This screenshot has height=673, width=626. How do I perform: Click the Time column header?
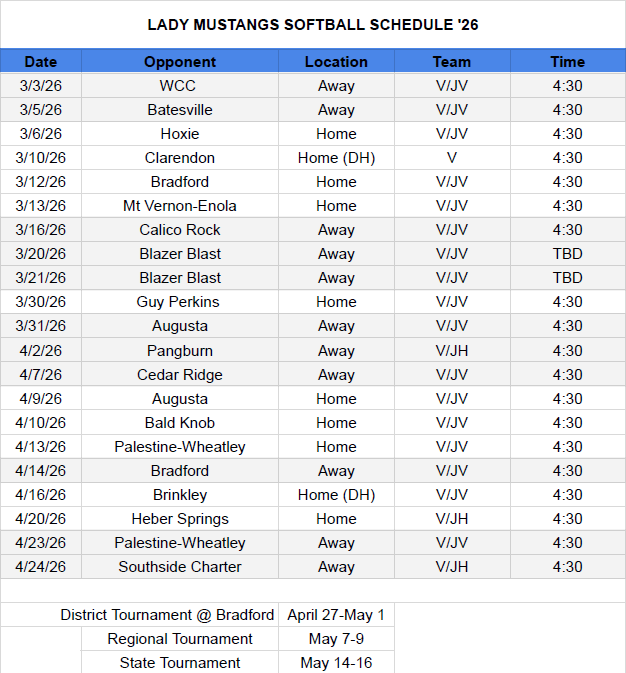[x=567, y=62]
